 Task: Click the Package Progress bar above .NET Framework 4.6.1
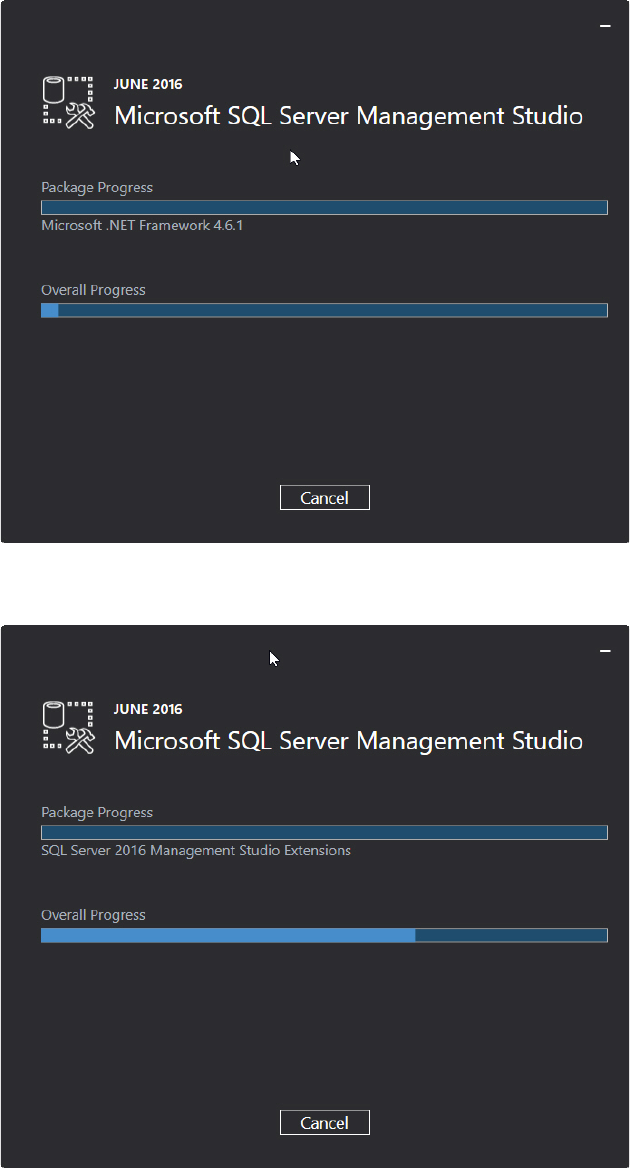(324, 207)
